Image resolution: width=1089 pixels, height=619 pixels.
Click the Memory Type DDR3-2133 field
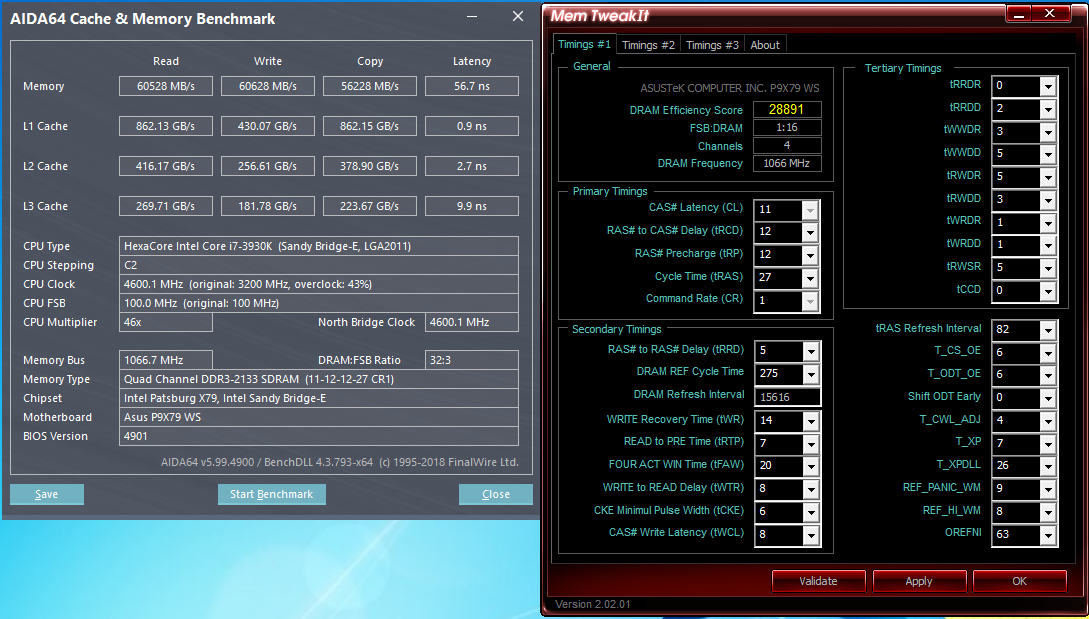tap(319, 379)
